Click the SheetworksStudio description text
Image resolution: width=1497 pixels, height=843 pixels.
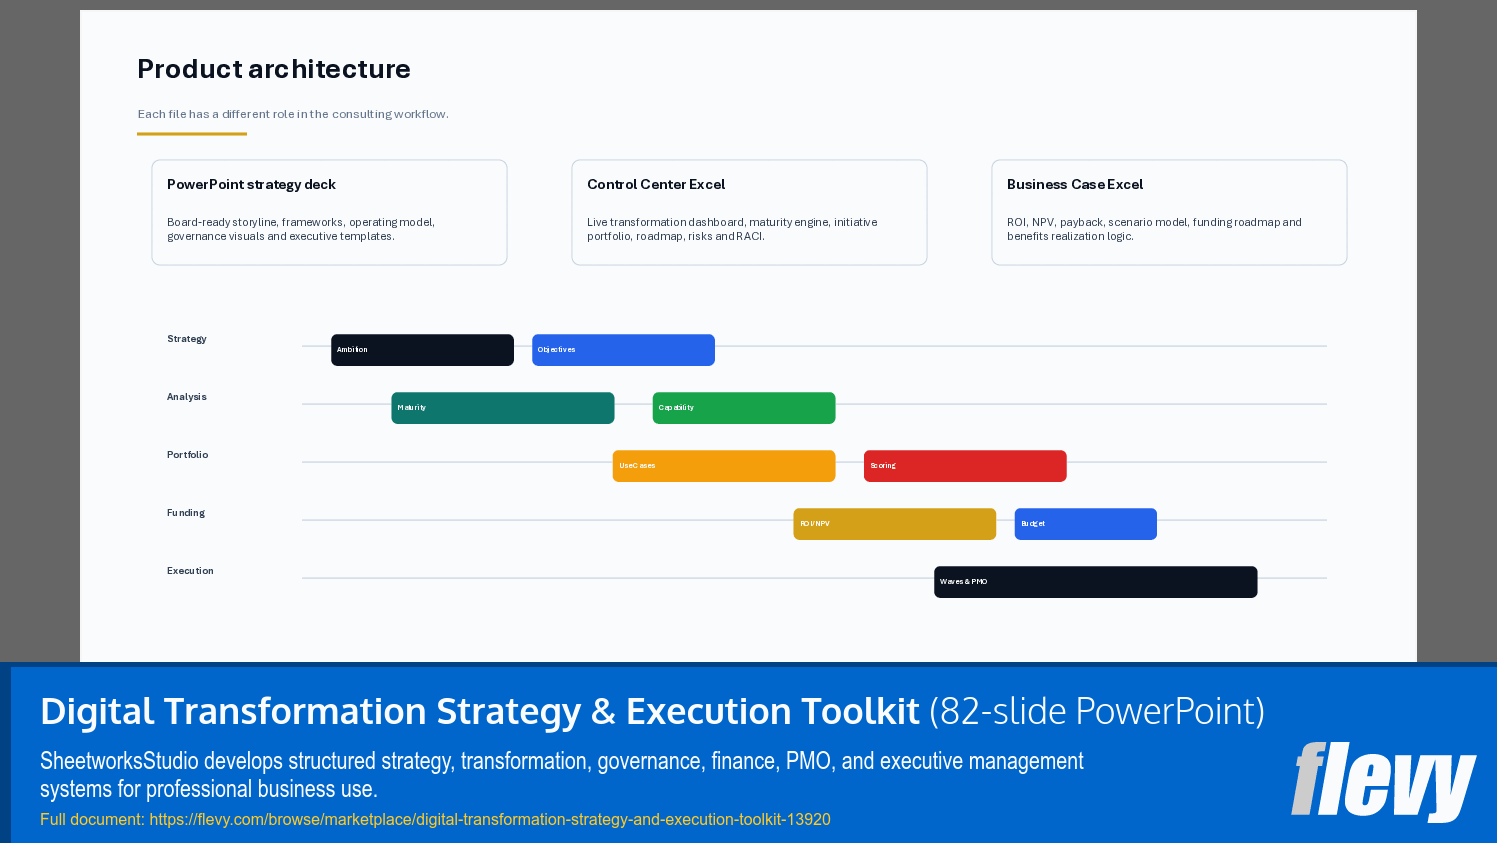pyautogui.click(x=562, y=775)
